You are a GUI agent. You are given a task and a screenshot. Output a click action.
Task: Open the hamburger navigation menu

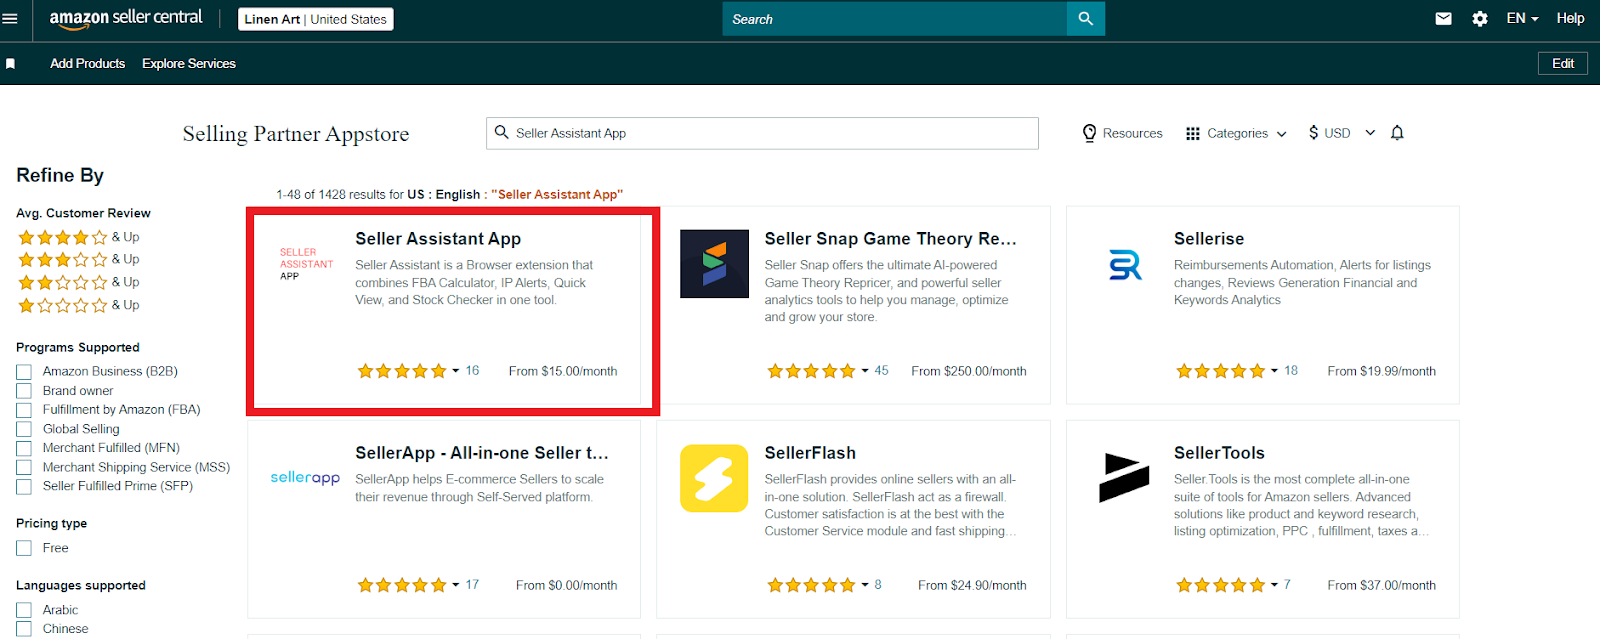point(10,18)
